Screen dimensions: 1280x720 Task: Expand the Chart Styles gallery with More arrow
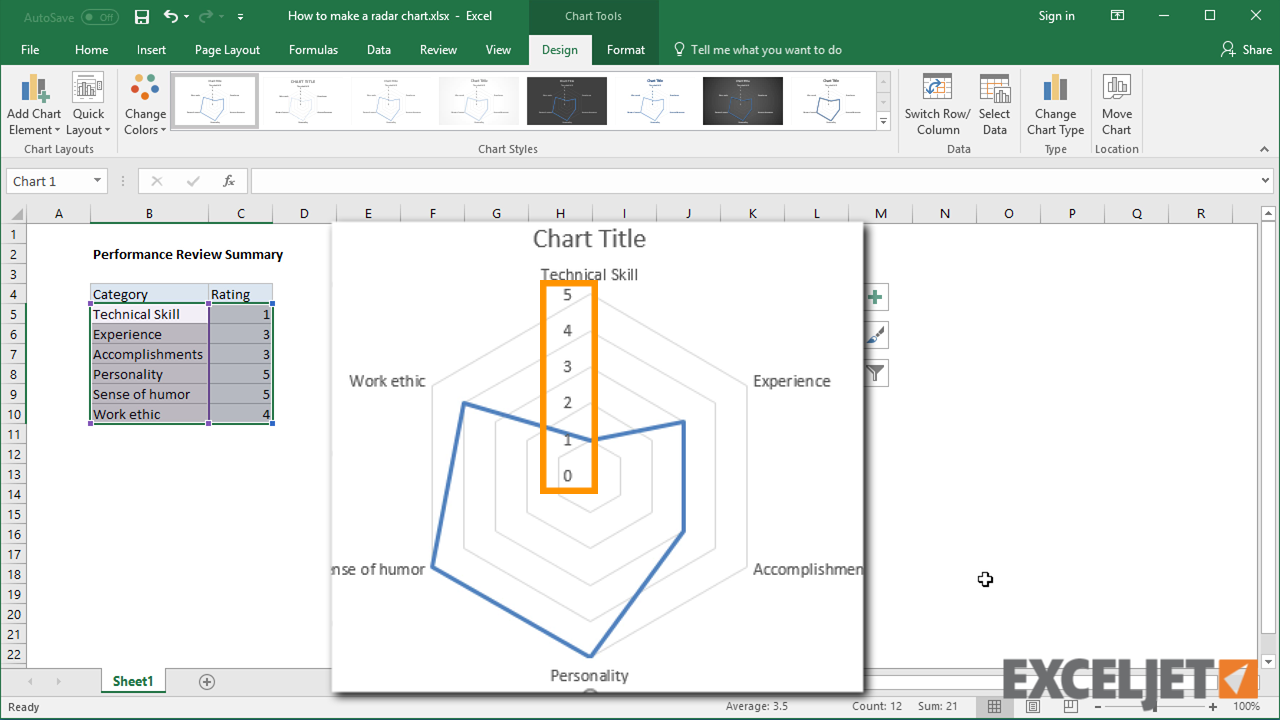click(x=882, y=121)
